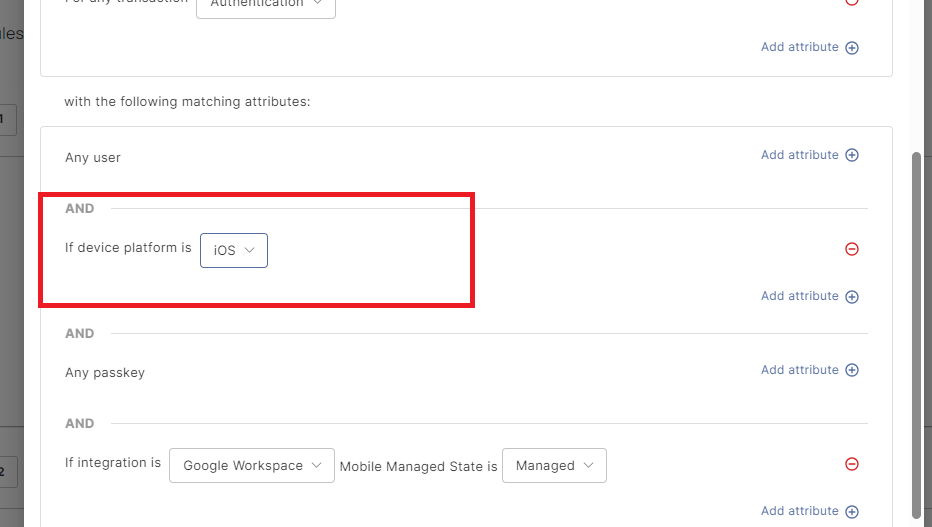Expand the Google Workspace integration dropdown
932x527 pixels.
[252, 465]
